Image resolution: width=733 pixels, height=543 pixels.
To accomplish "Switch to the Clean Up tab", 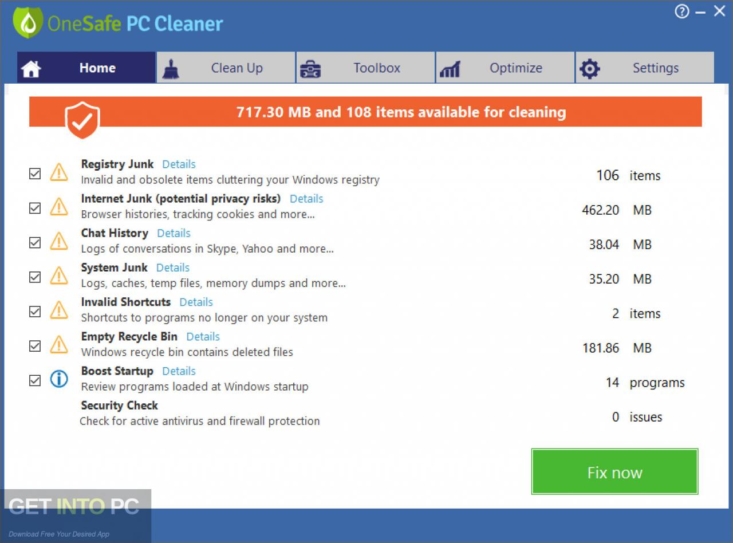I will [x=226, y=68].
